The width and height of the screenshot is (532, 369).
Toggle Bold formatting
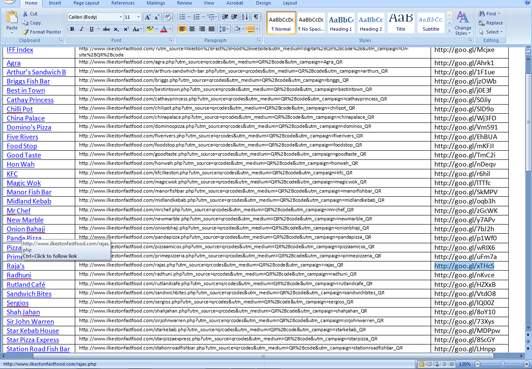[72, 29]
